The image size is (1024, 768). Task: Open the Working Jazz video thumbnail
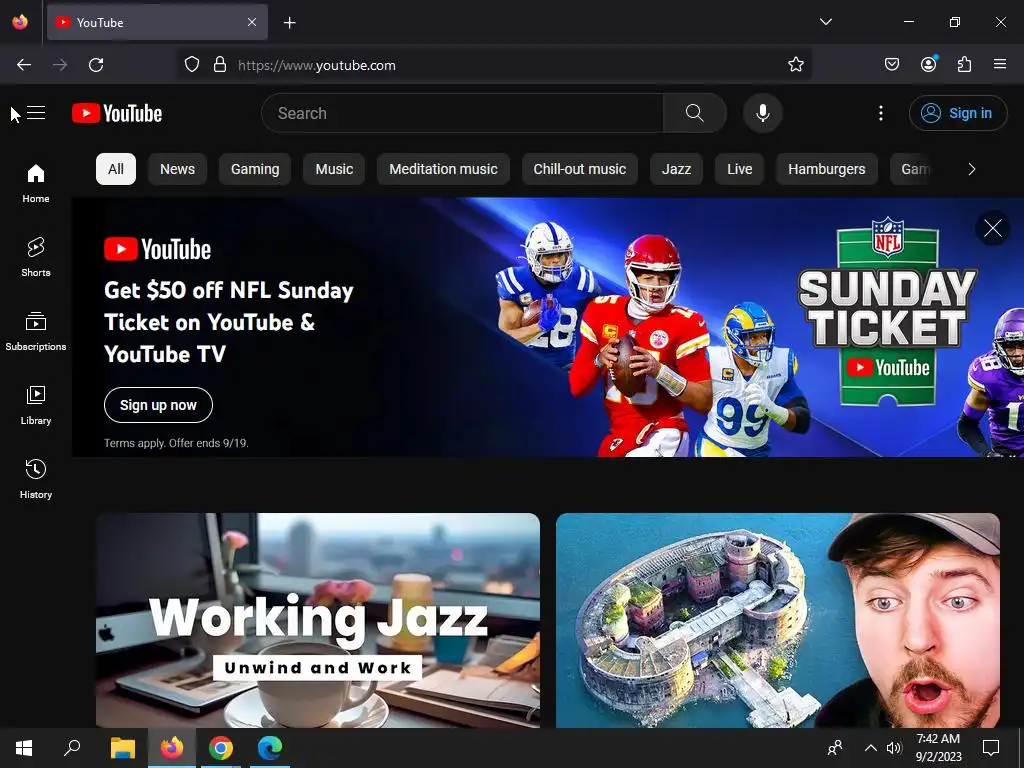318,620
